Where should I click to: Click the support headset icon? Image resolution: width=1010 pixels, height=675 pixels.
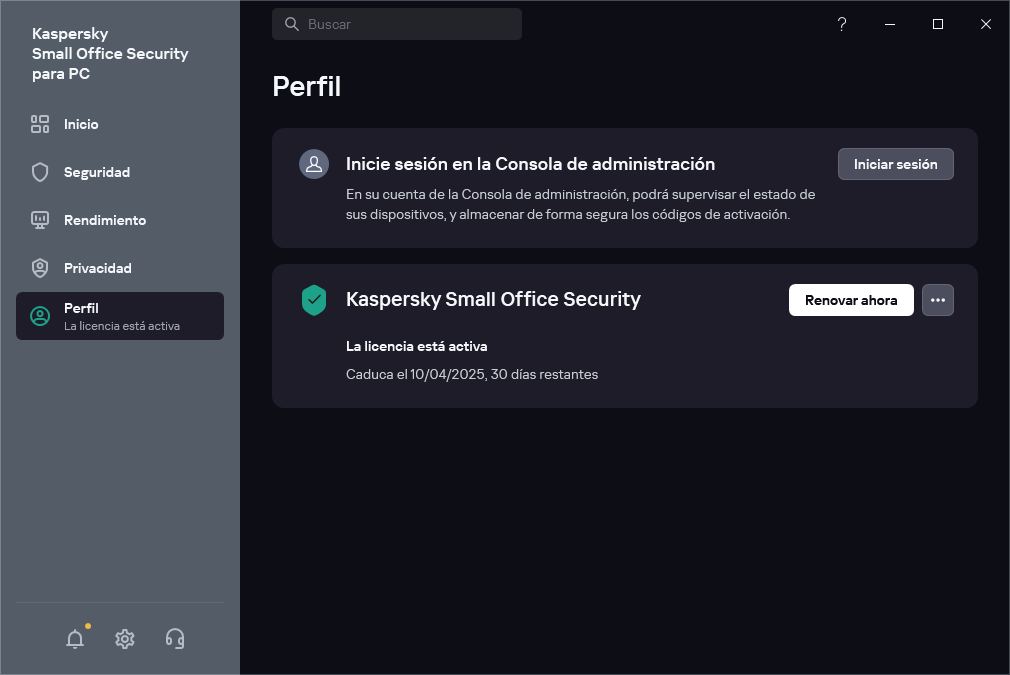pyautogui.click(x=174, y=638)
